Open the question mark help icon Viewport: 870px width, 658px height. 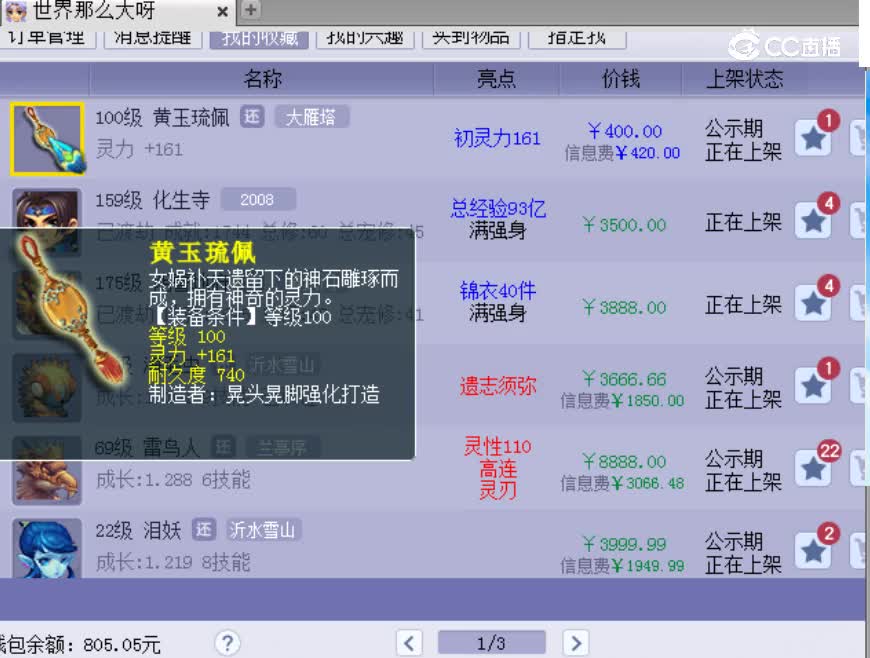coord(227,643)
